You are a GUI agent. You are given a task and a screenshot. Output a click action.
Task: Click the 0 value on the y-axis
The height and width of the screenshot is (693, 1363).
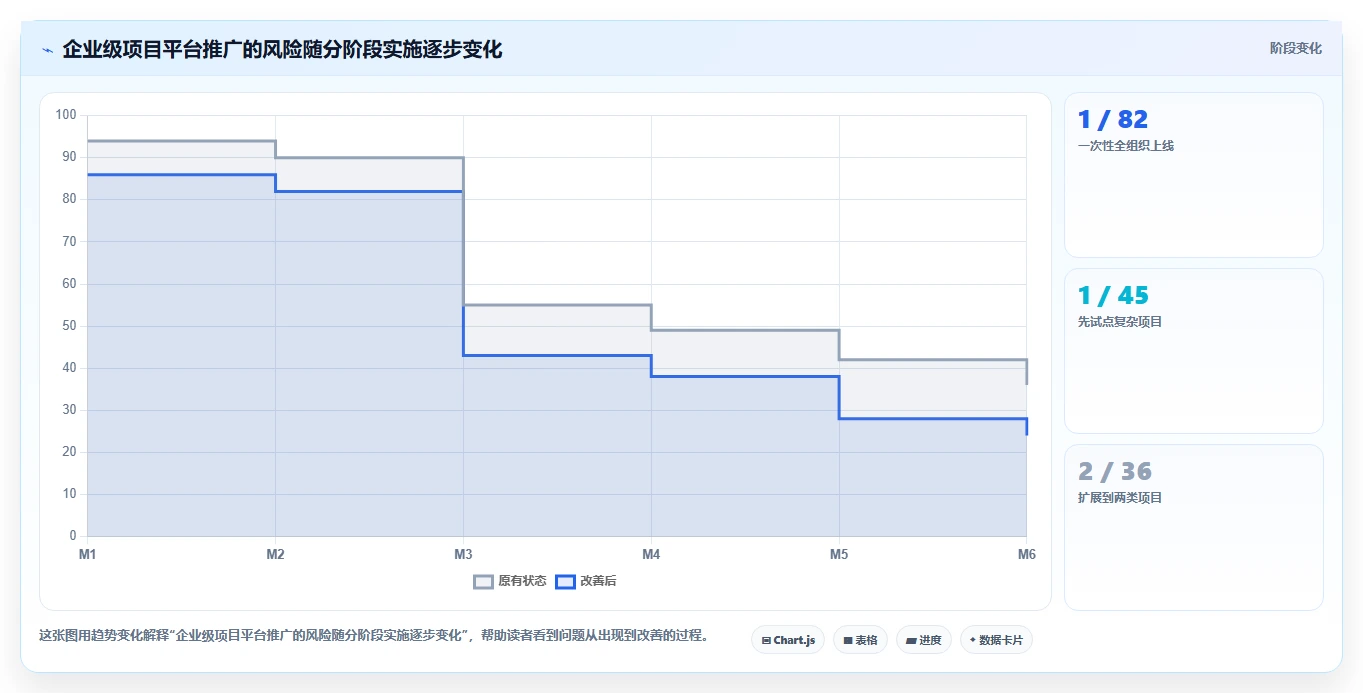(73, 536)
